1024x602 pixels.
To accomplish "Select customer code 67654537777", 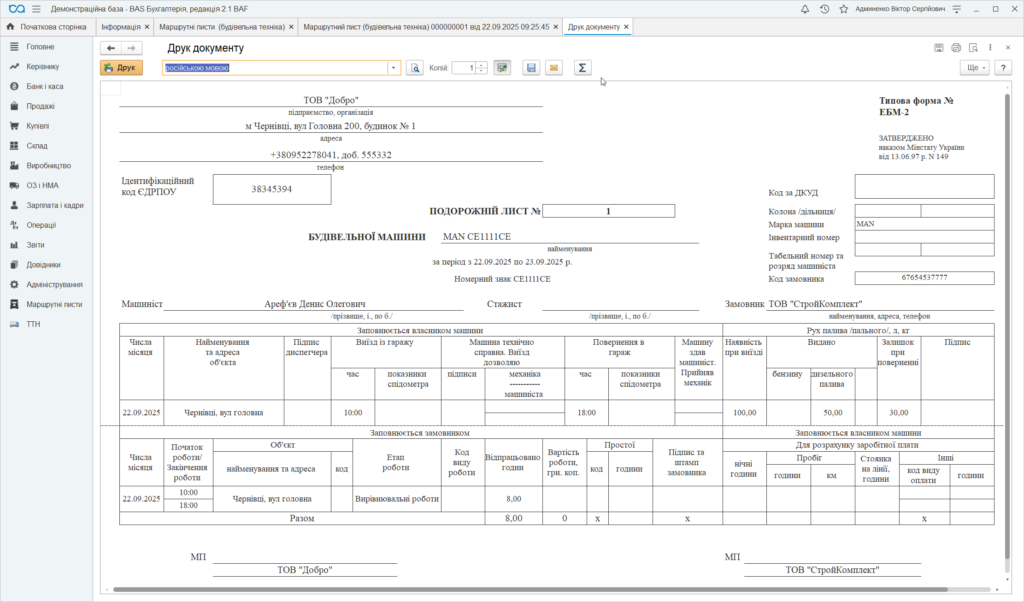I will (924, 277).
